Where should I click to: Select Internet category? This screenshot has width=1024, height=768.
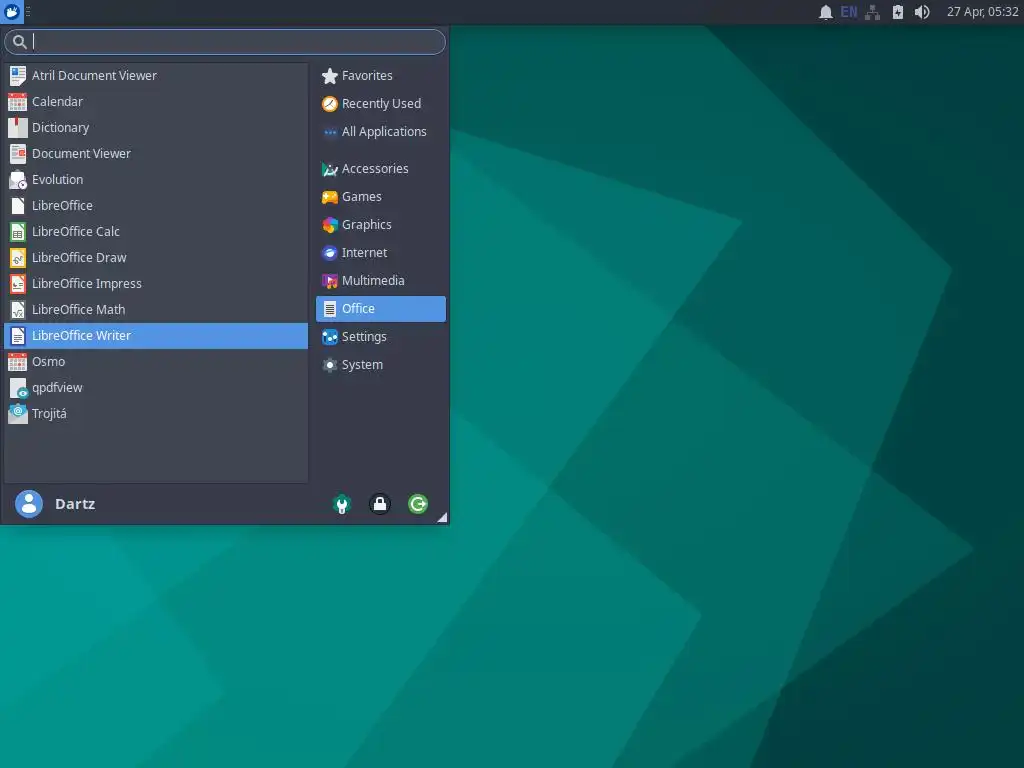pyautogui.click(x=381, y=253)
